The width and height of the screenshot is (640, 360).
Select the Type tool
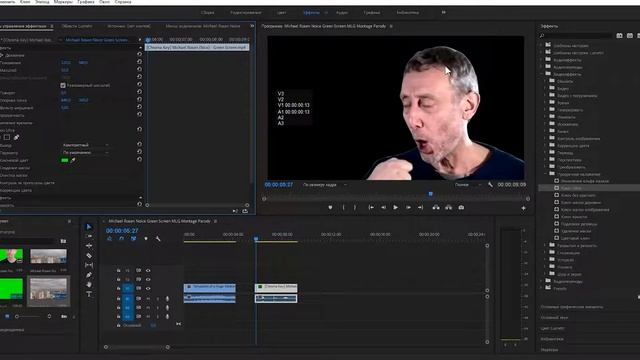89,294
